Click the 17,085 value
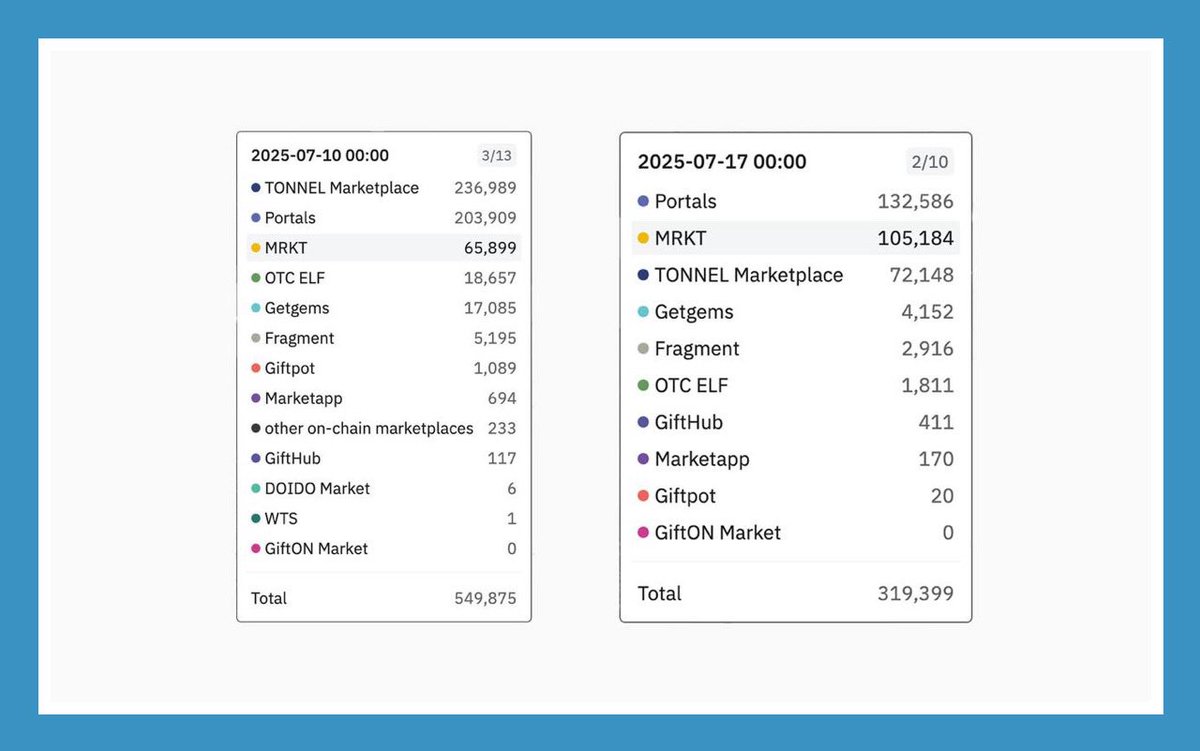The width and height of the screenshot is (1200, 751). pos(490,308)
